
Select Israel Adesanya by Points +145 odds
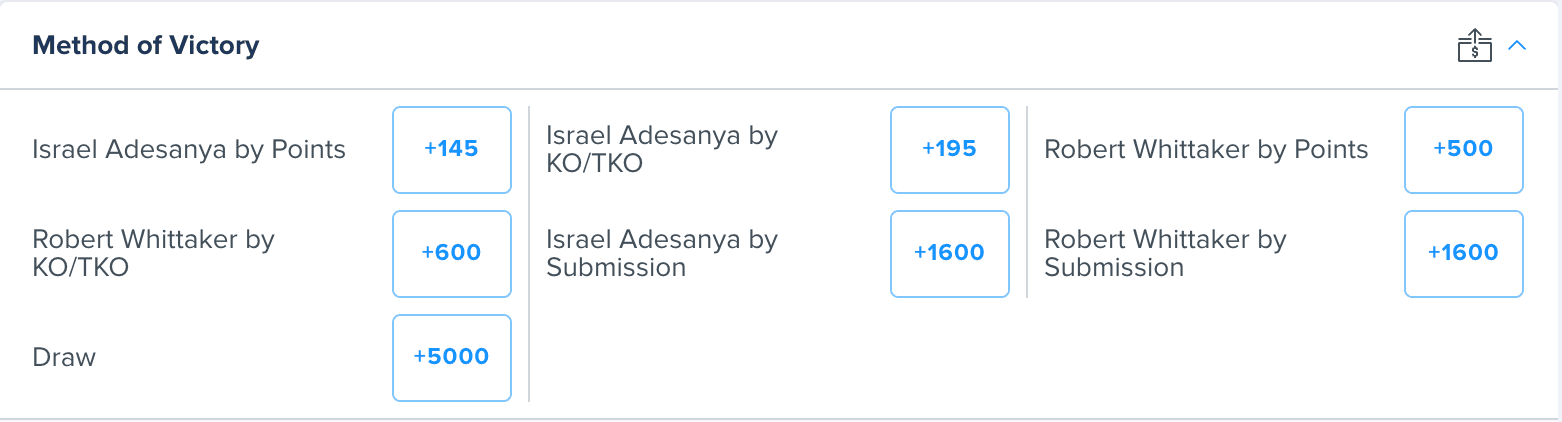tap(452, 150)
